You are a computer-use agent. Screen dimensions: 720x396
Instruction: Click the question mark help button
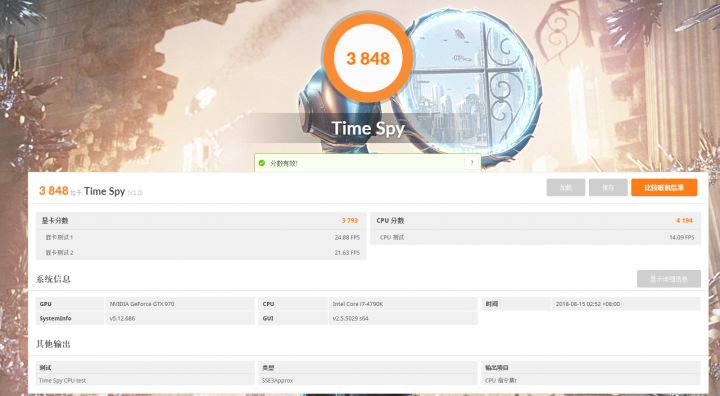pyautogui.click(x=472, y=163)
